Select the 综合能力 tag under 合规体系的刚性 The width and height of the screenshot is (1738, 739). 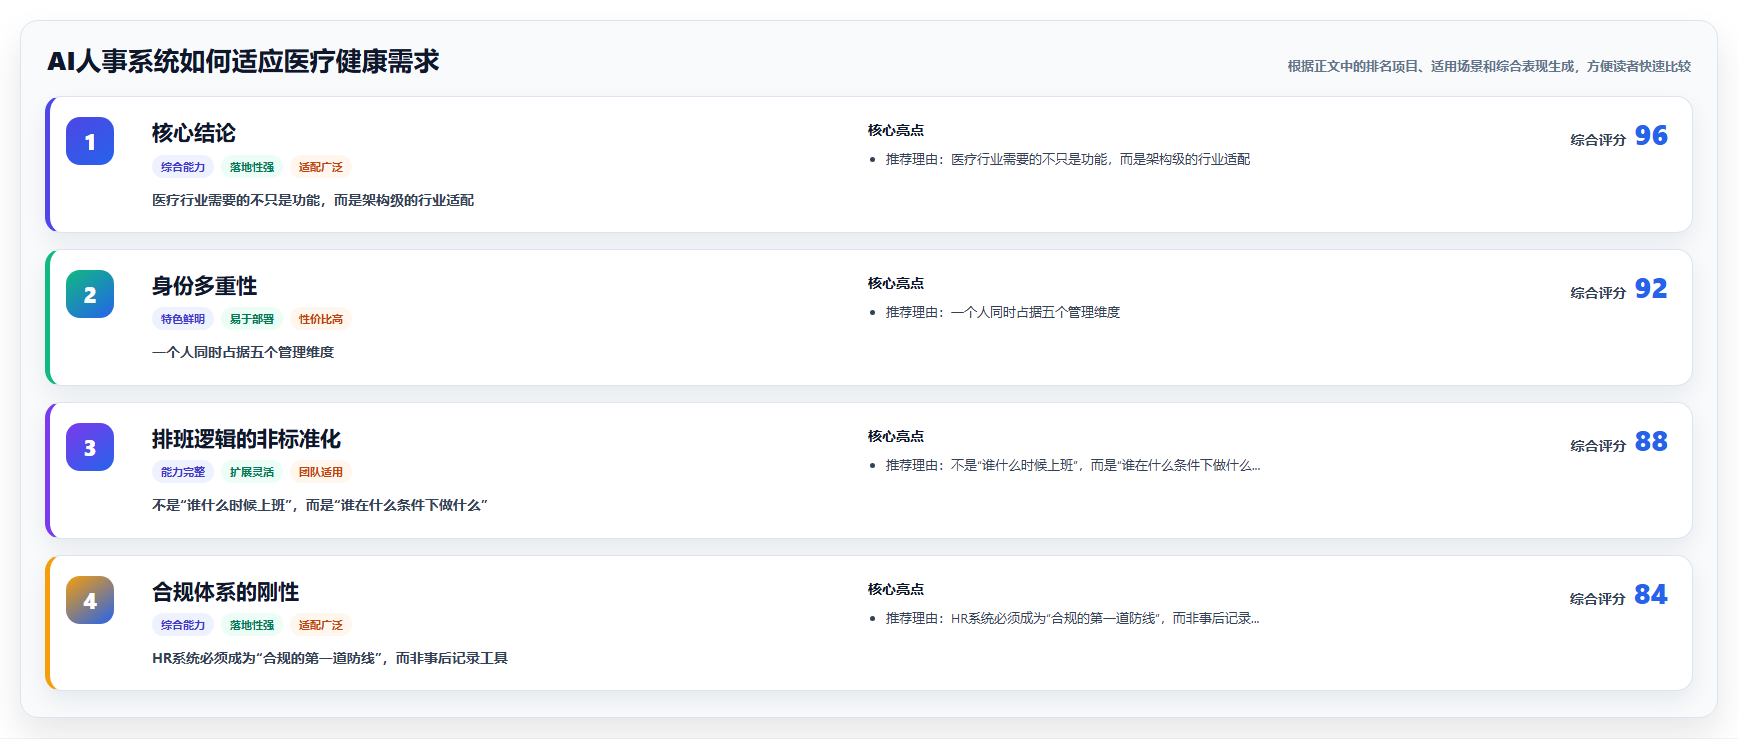tap(183, 625)
